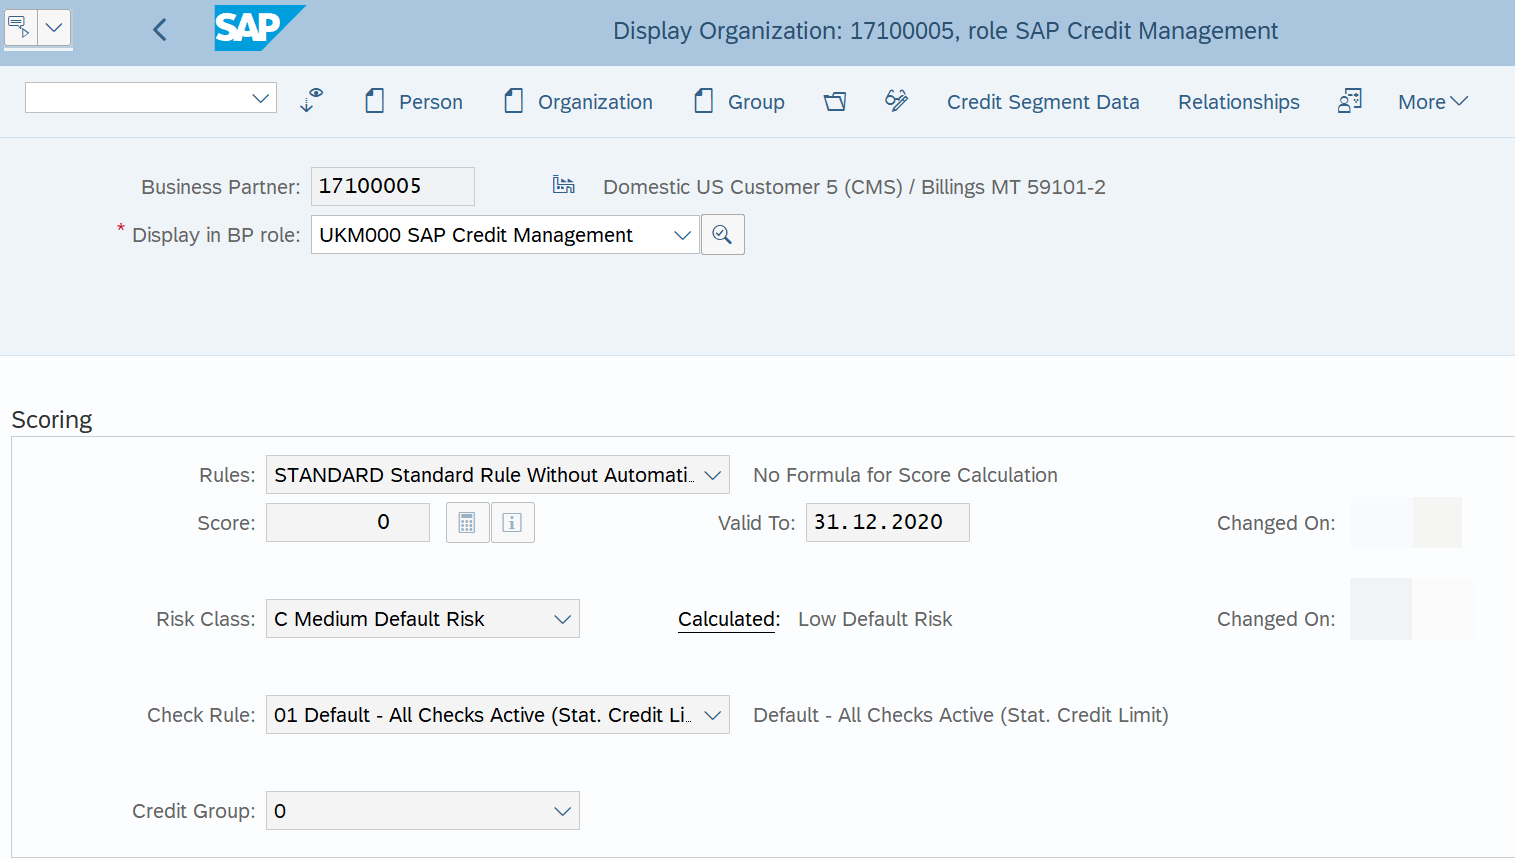
Task: Expand the Check Rule dropdown
Action: pyautogui.click(x=712, y=715)
